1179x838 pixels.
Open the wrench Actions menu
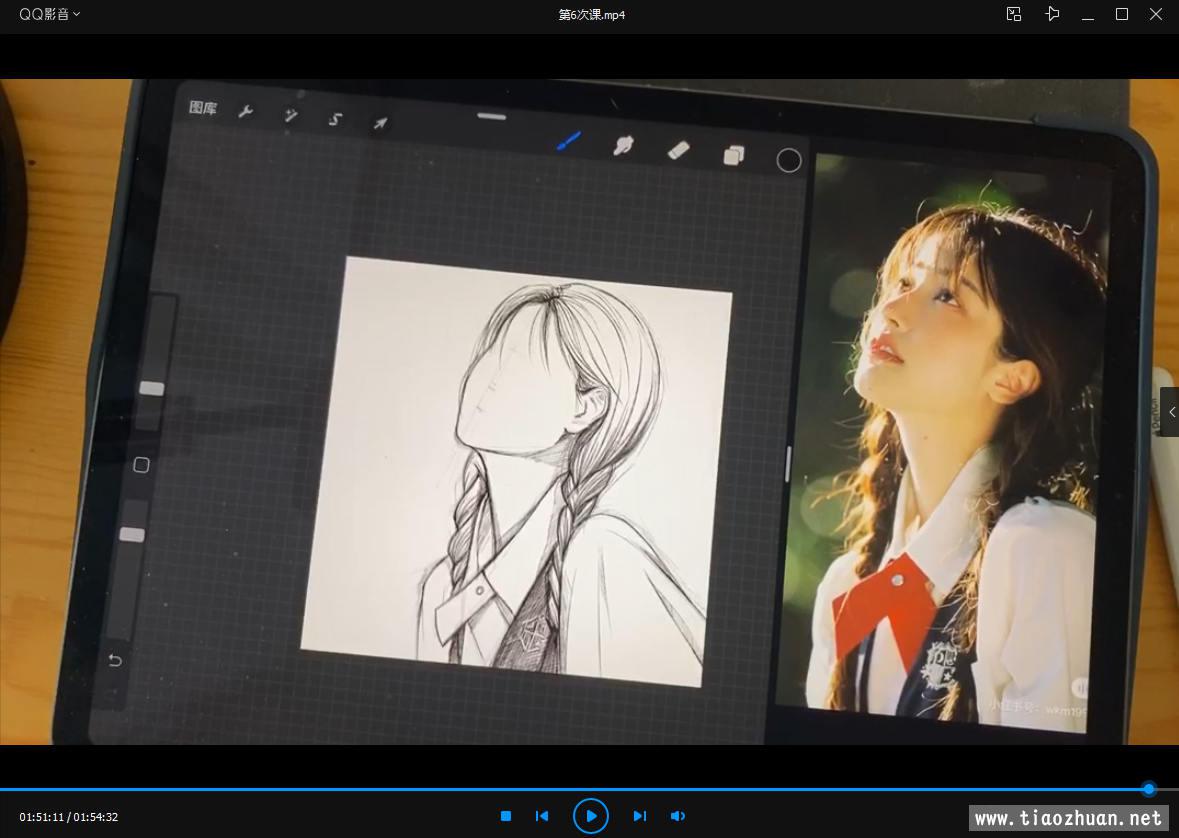click(246, 112)
